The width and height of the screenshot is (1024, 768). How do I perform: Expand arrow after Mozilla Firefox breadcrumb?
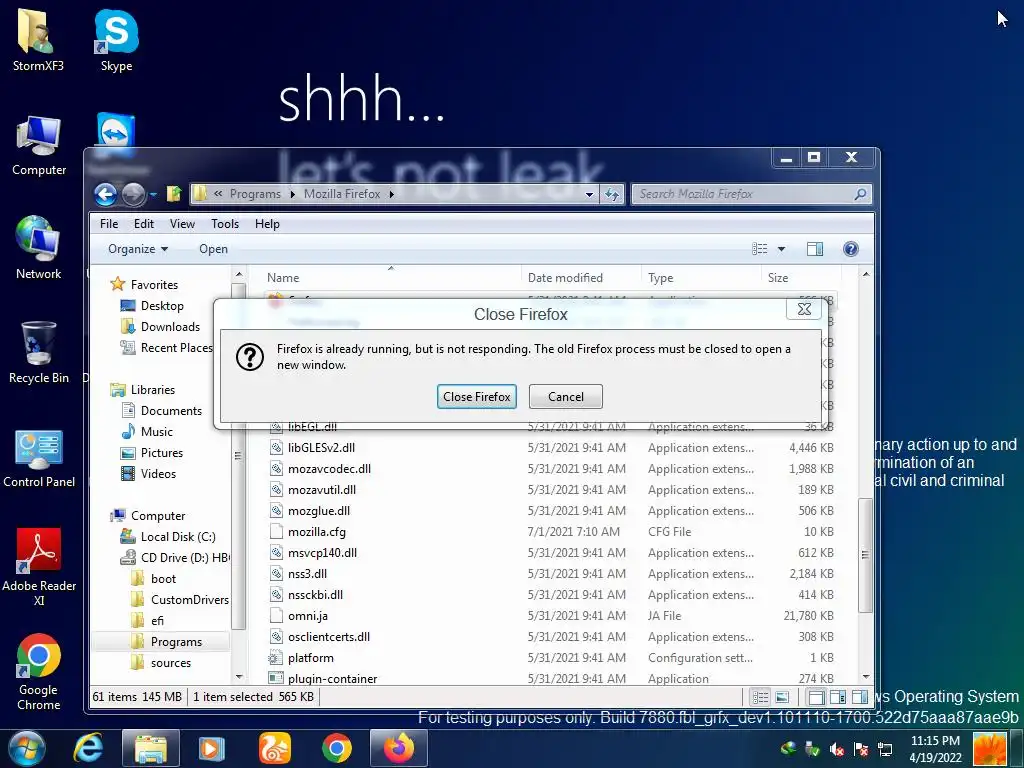coord(391,194)
